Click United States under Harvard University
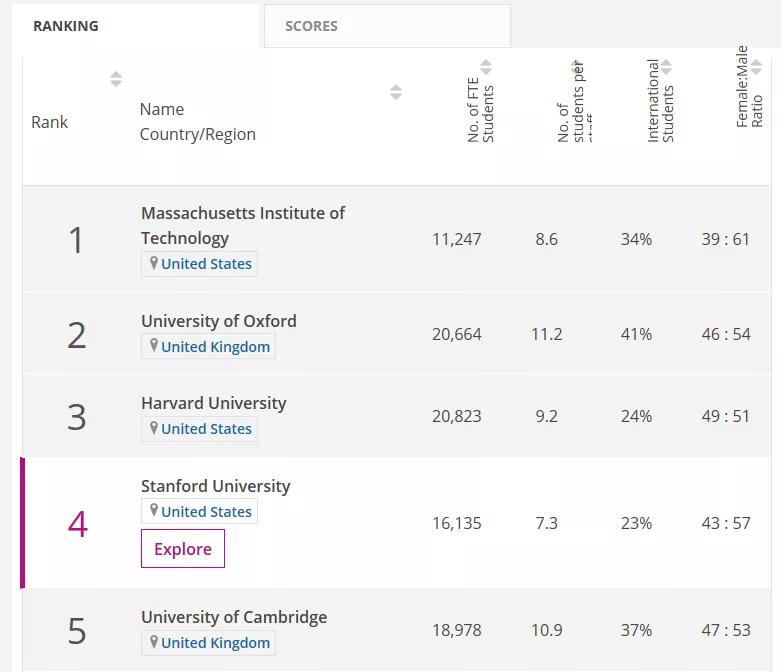 [206, 429]
